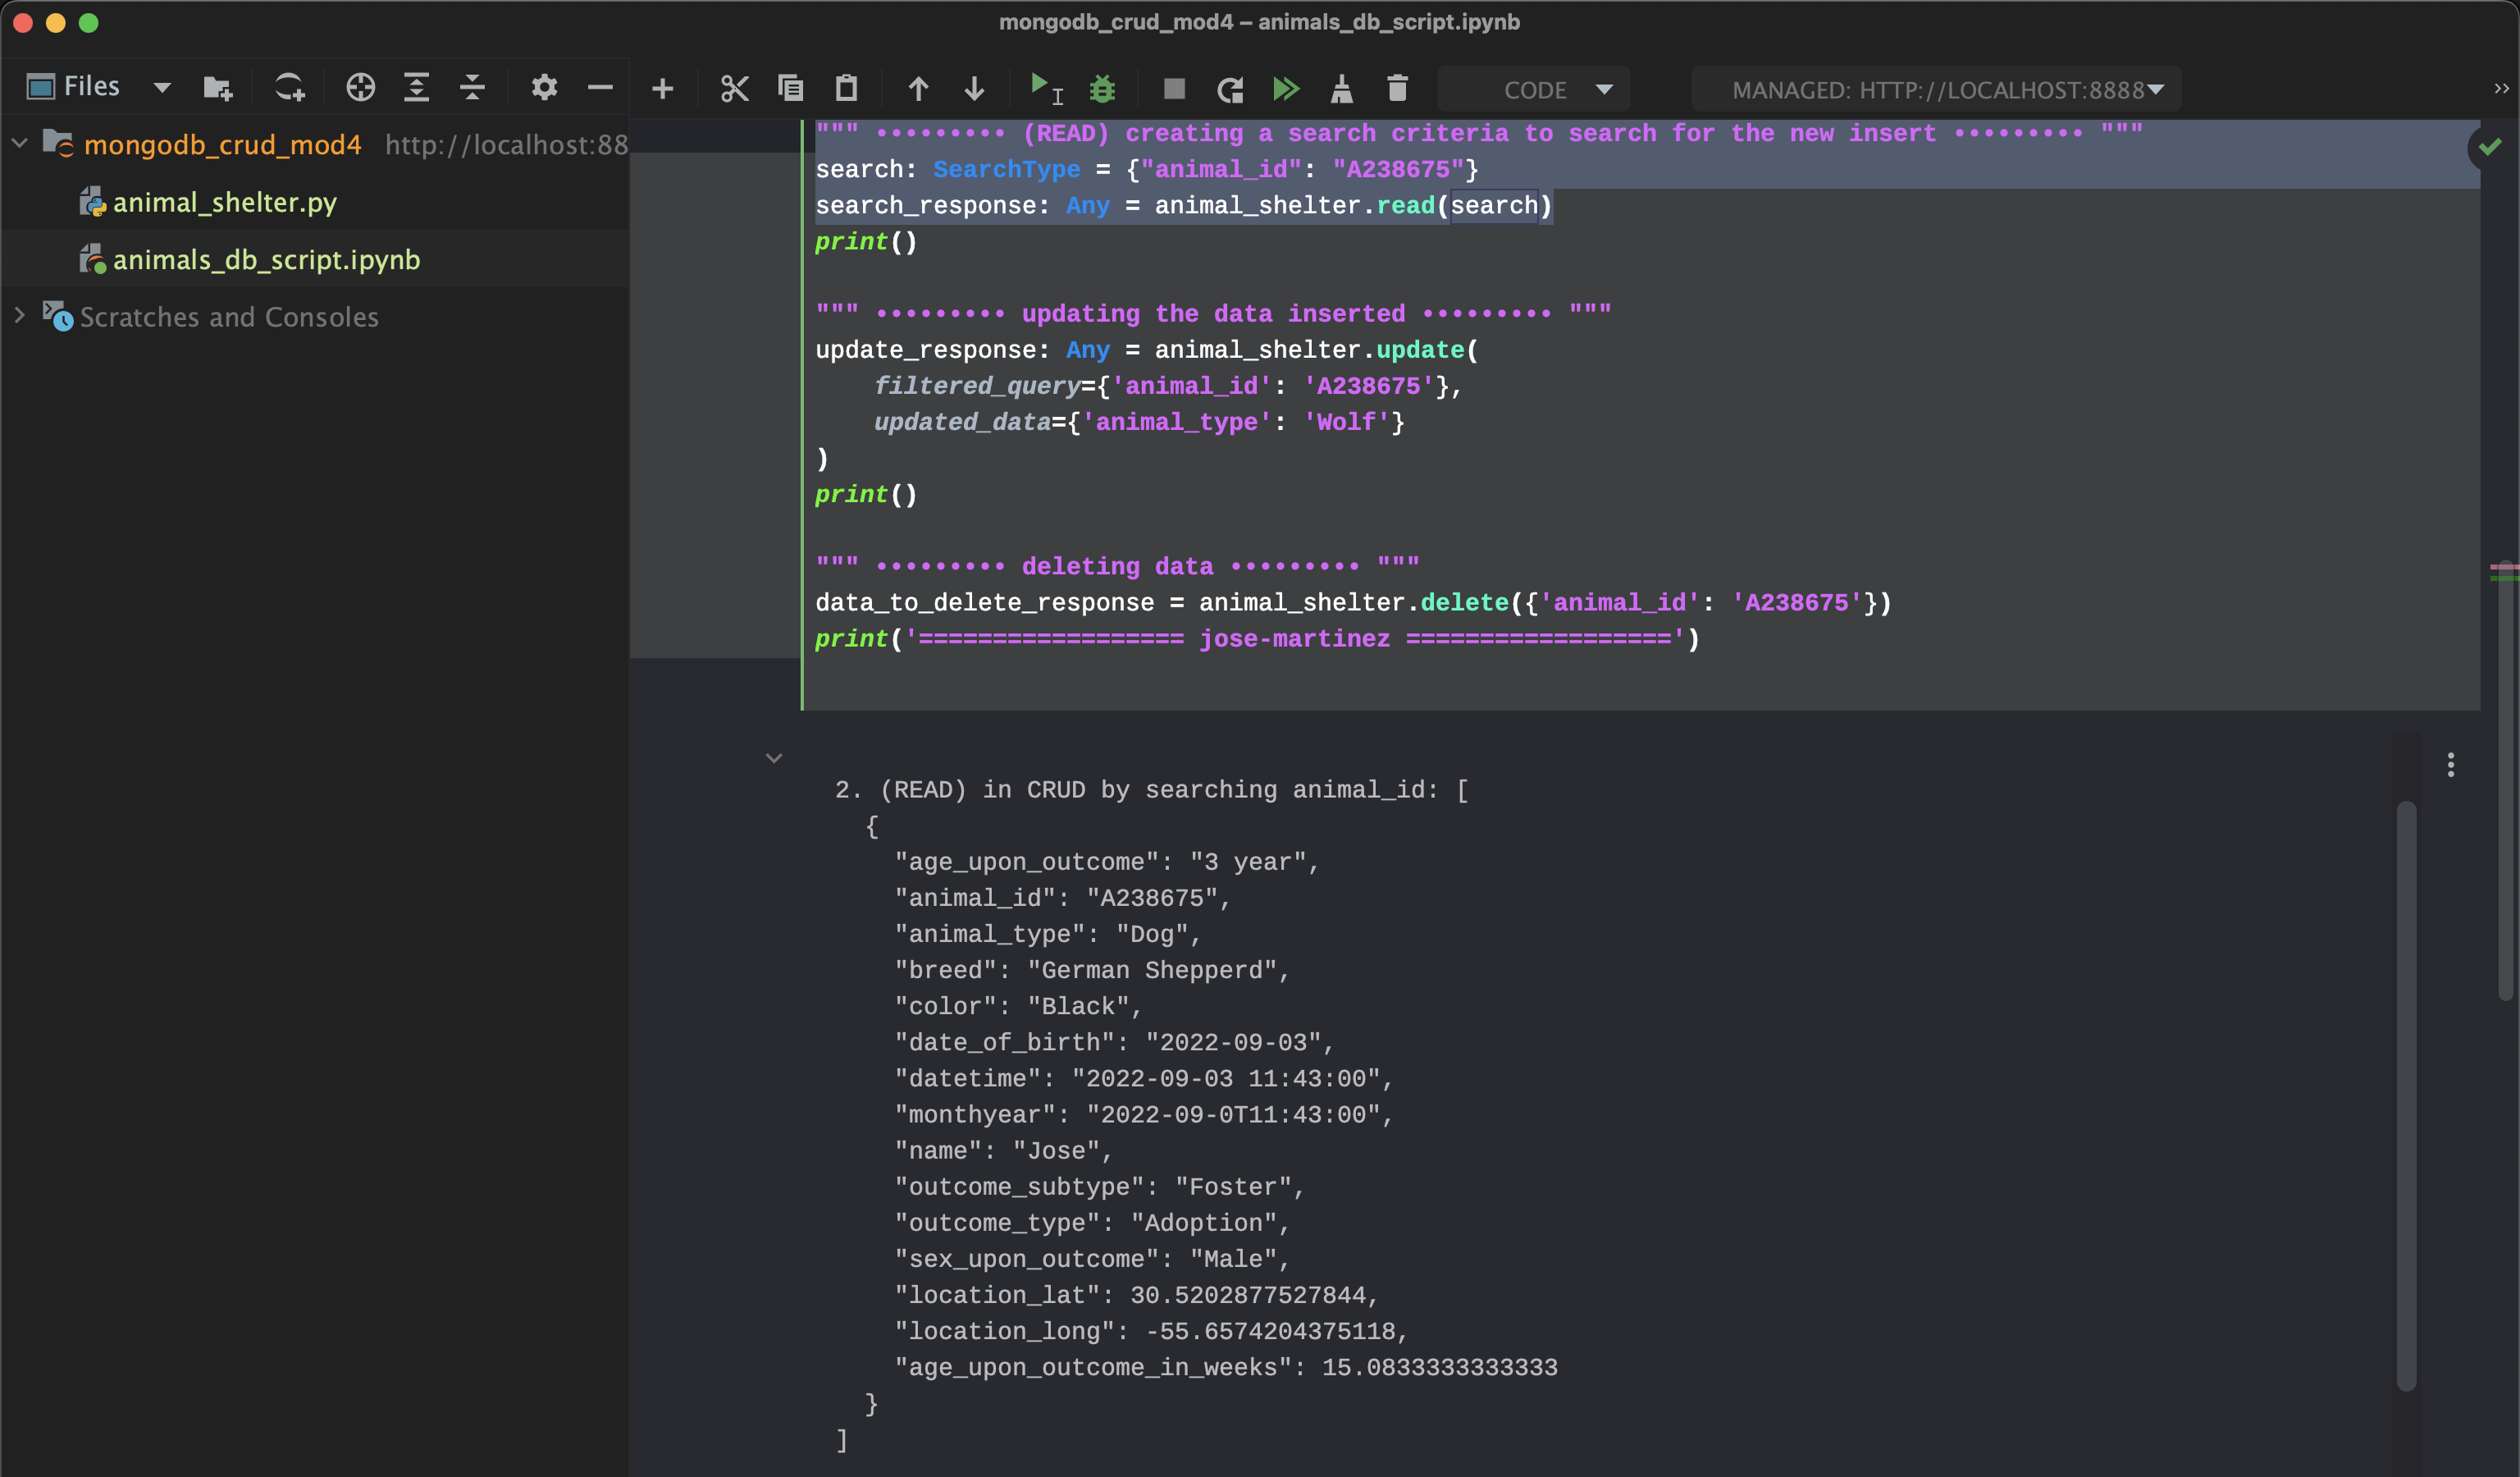Restart the Jupyter kernel
This screenshot has height=1477, width=2520.
point(1230,88)
